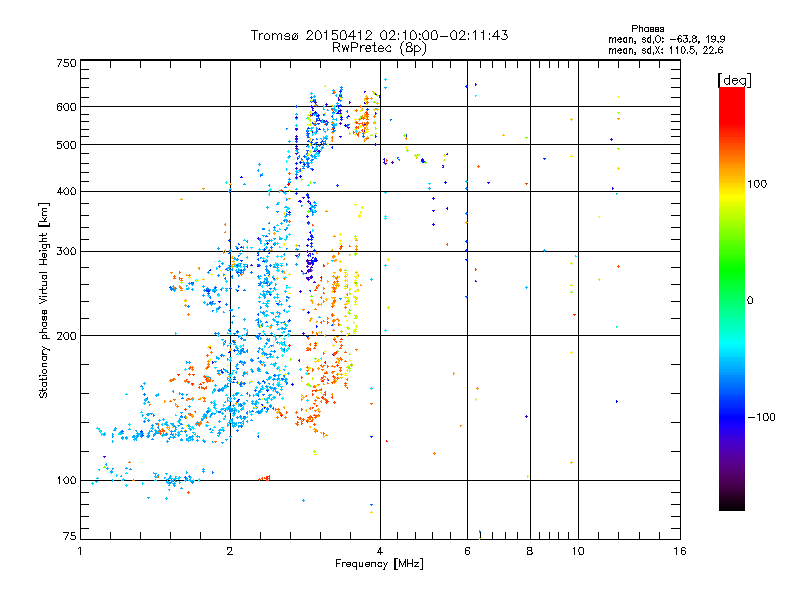This screenshot has width=800, height=600.
Task: Click the colorbar at the 0 level
Action: tap(732, 300)
